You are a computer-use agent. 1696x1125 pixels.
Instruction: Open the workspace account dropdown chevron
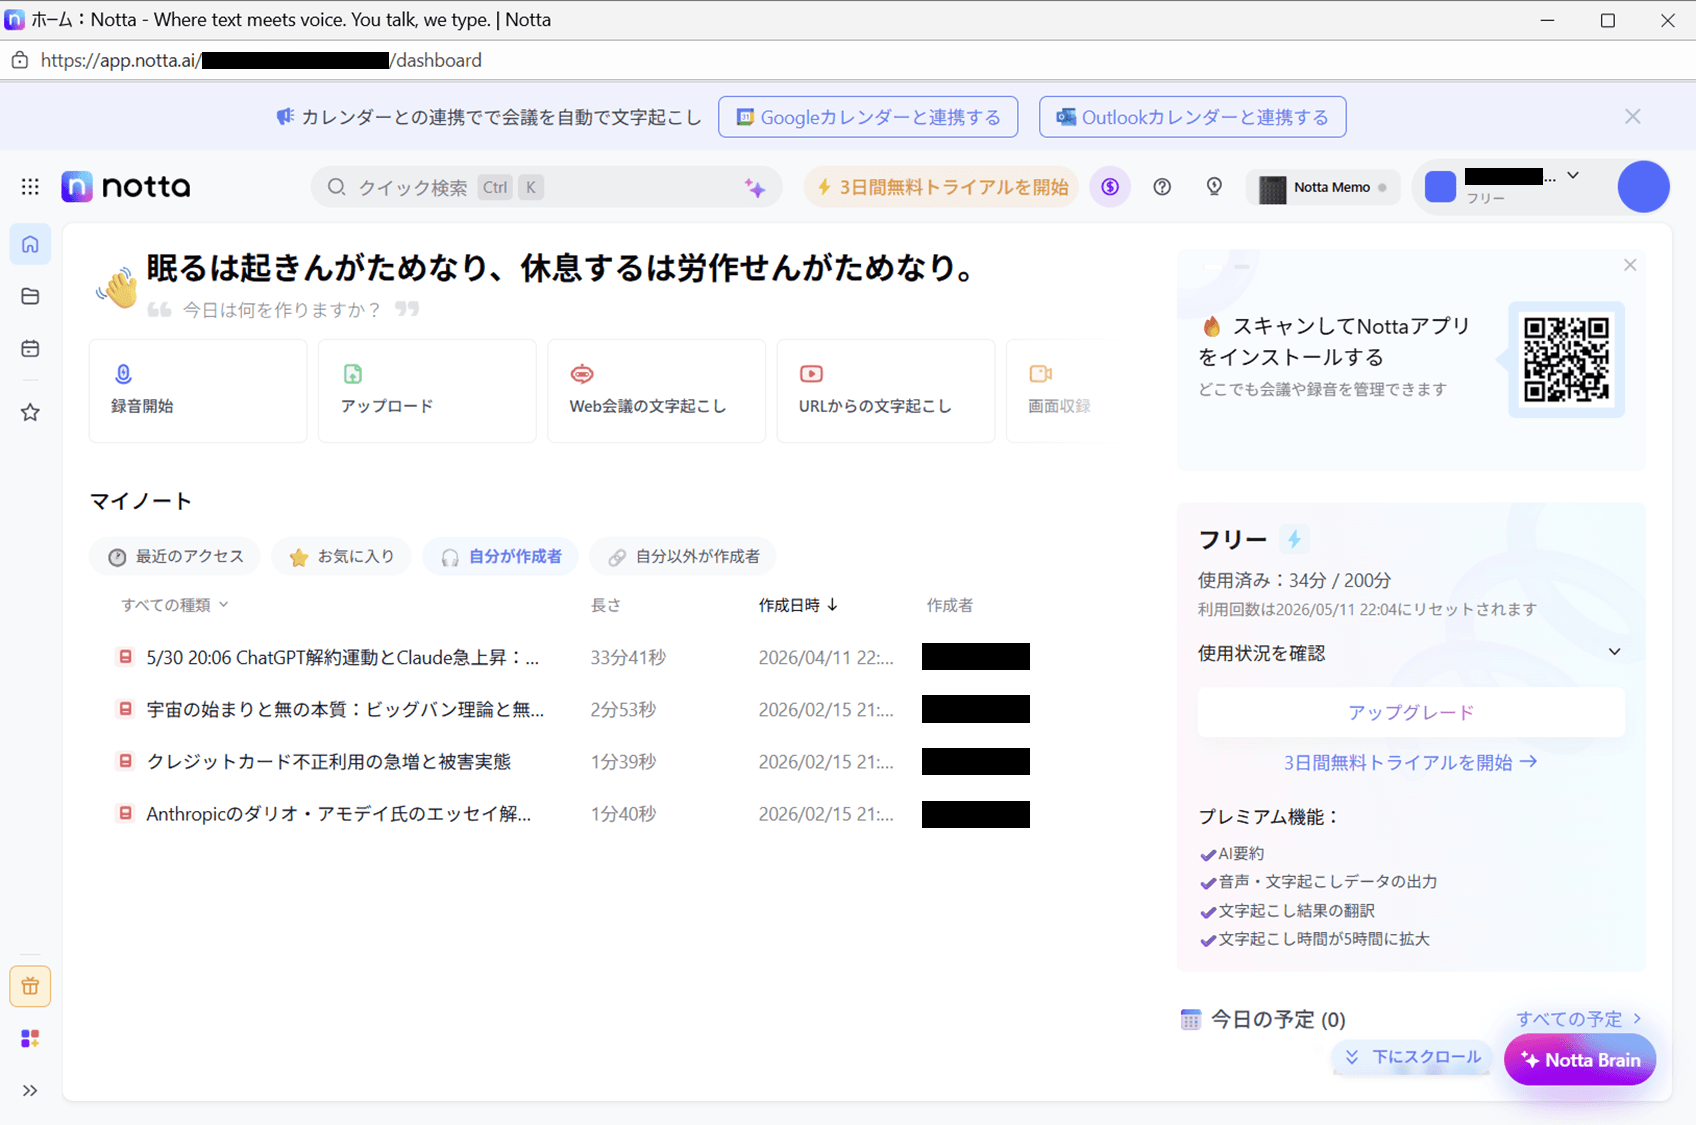pyautogui.click(x=1573, y=176)
